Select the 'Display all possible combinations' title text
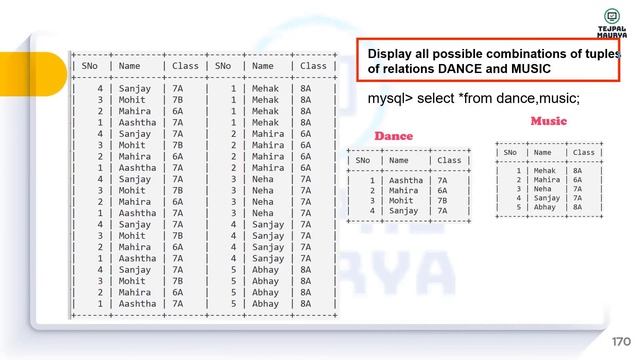 493,61
